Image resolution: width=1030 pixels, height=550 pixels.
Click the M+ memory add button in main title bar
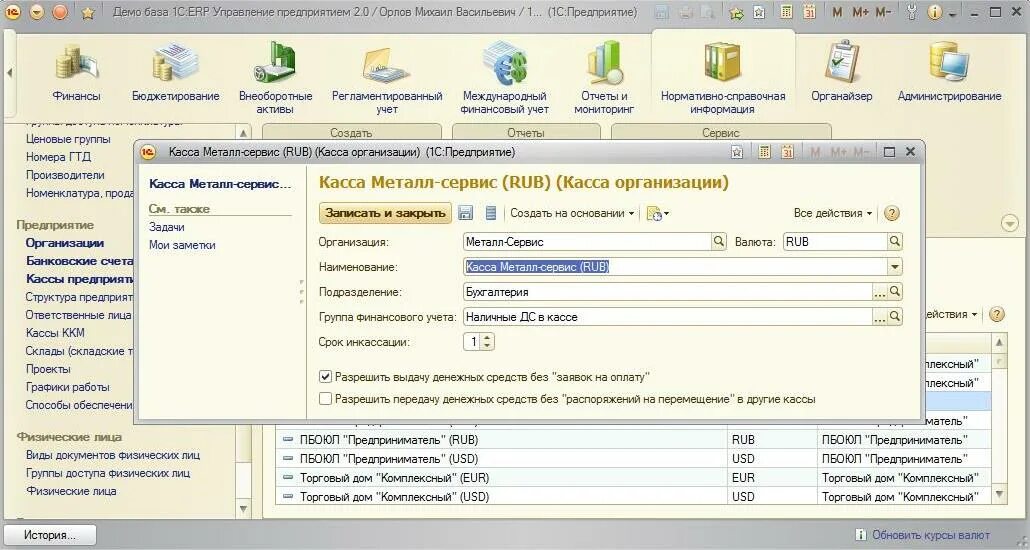pyautogui.click(x=860, y=12)
